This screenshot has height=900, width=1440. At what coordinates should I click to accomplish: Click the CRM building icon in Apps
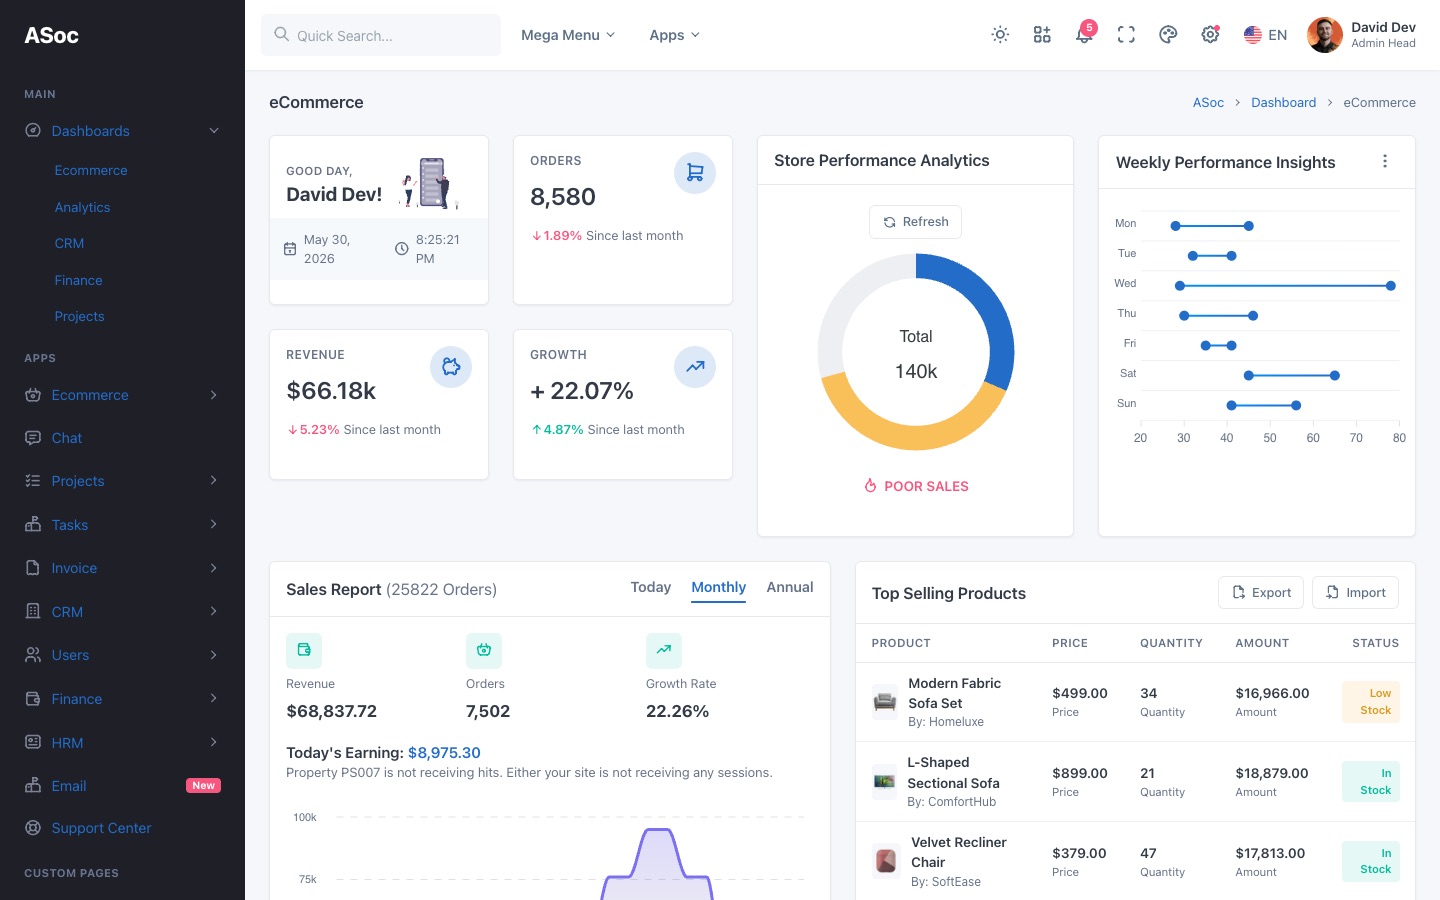pos(33,612)
